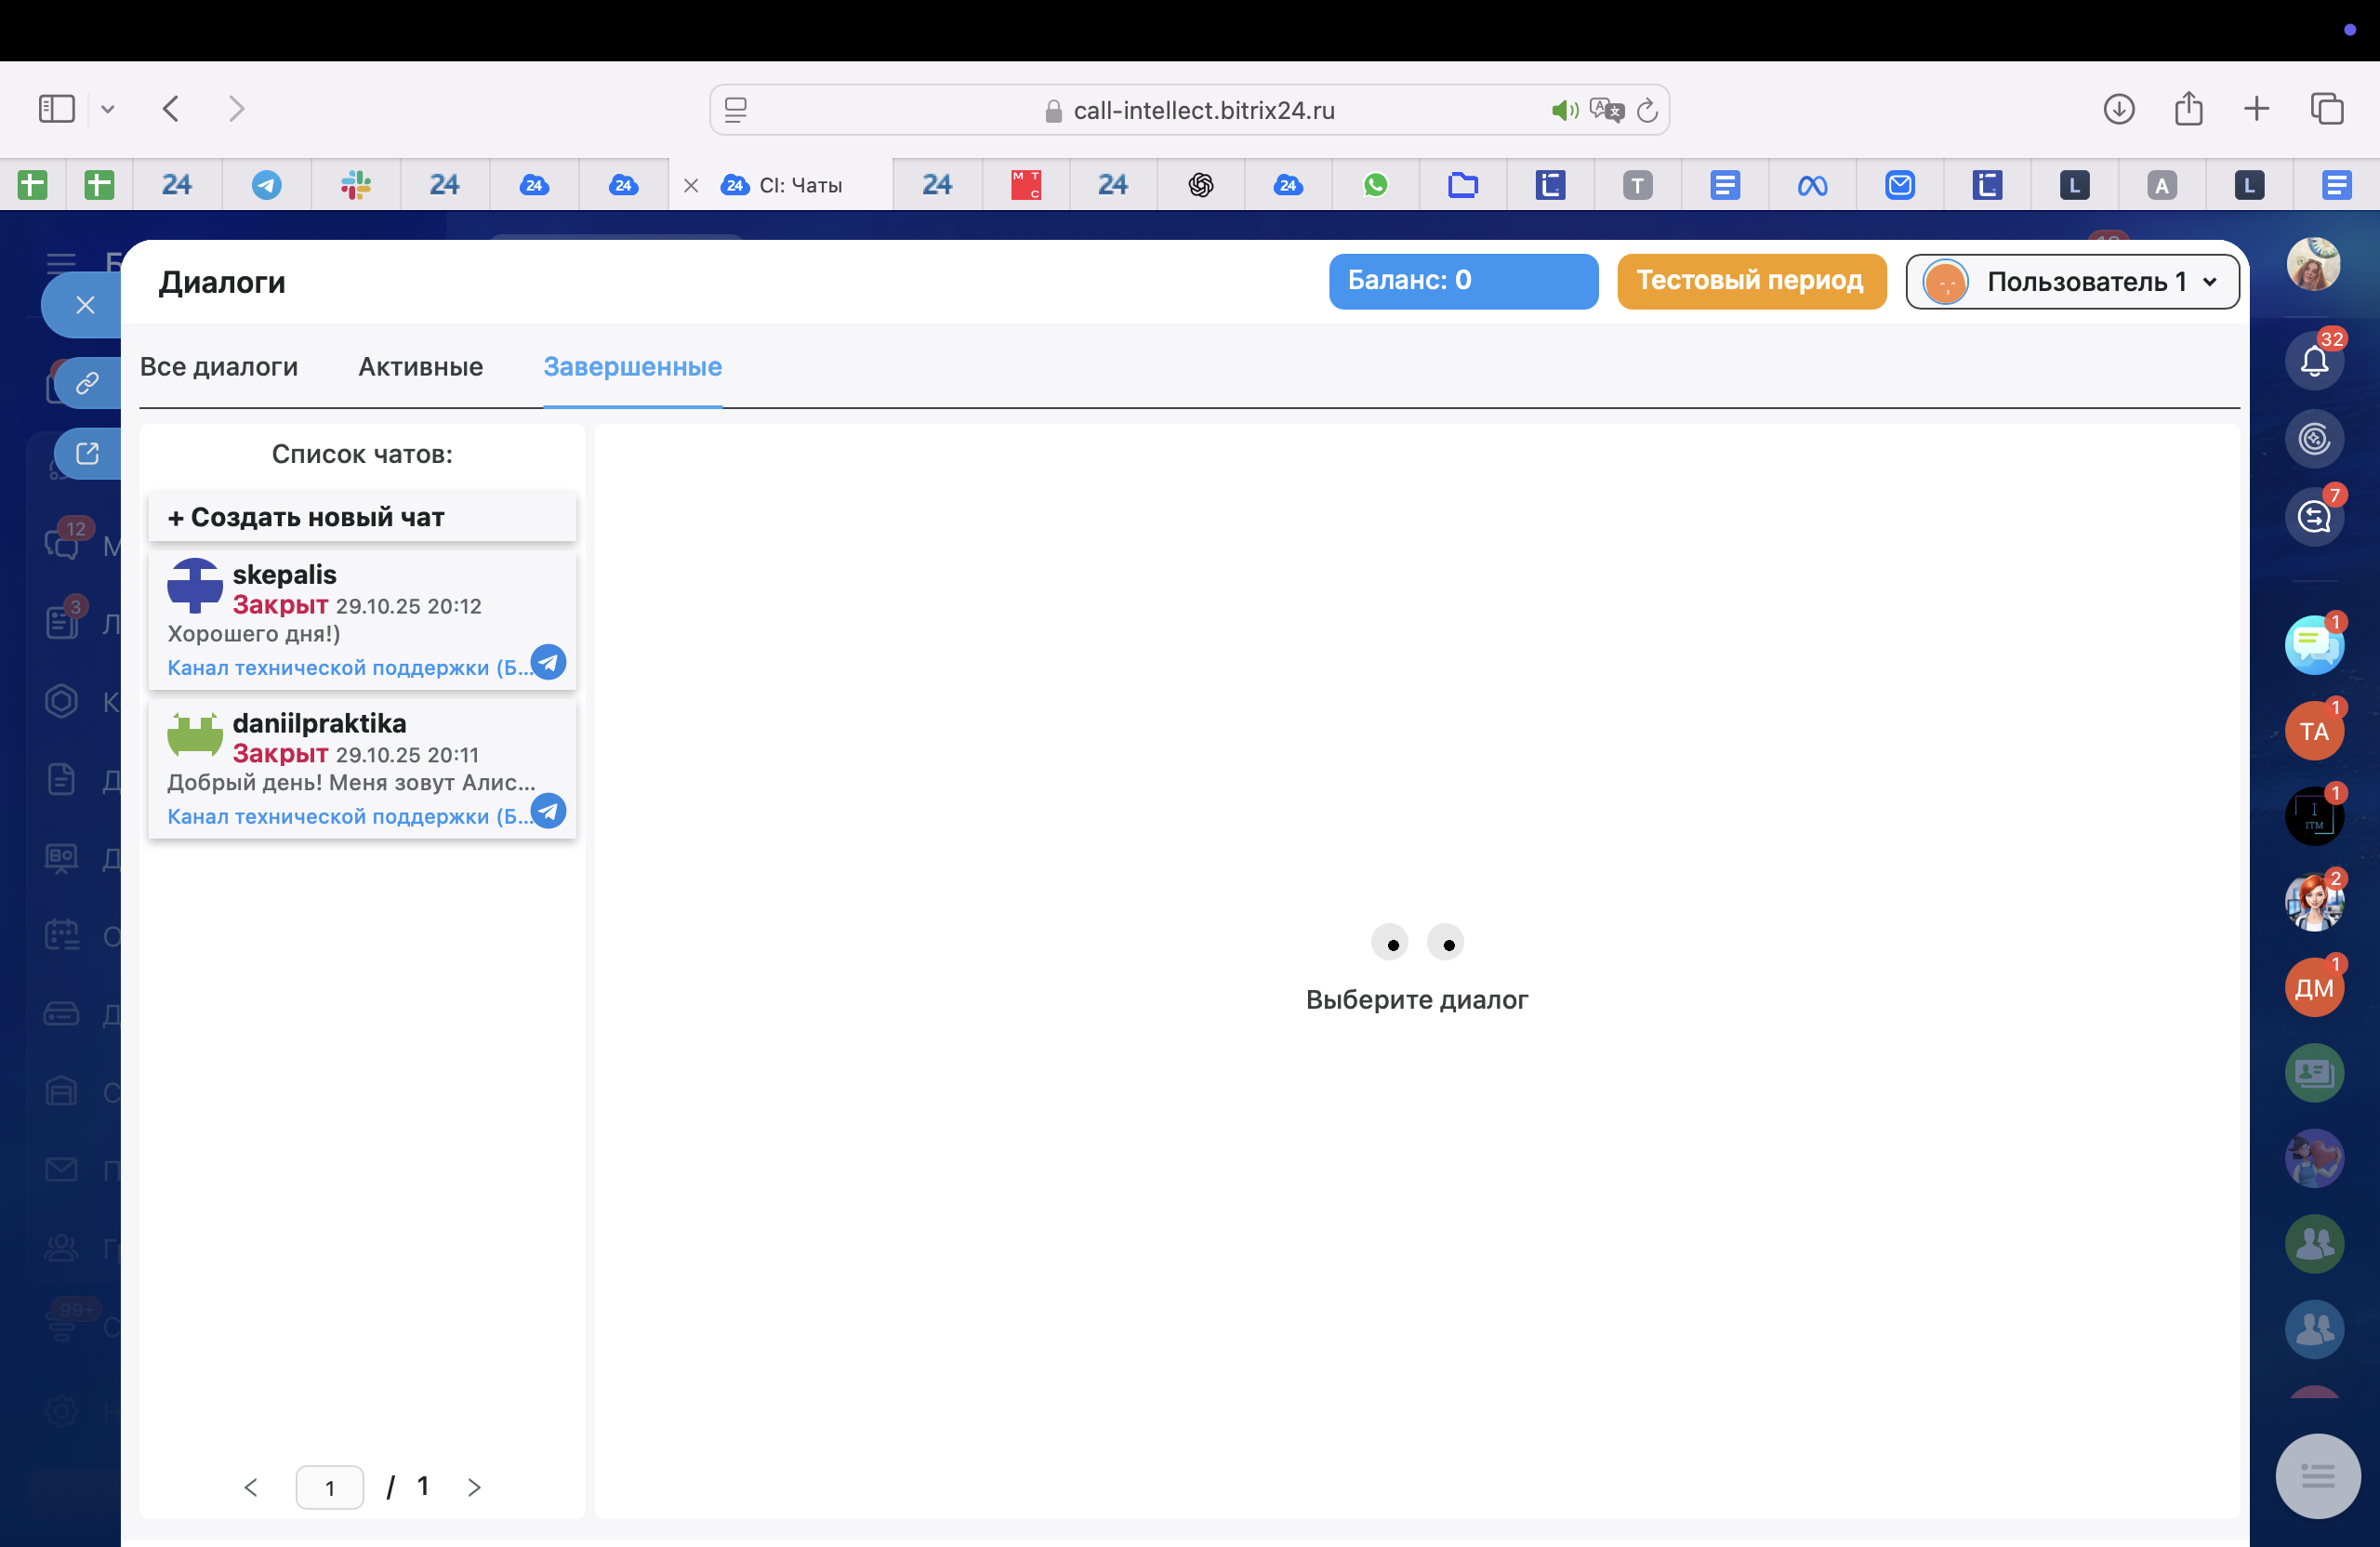This screenshot has width=2380, height=1547.
Task: Open the daniilpraktika chat entry
Action: [x=362, y=768]
